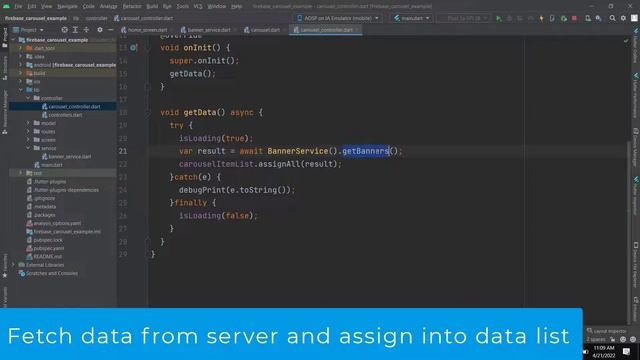The width and height of the screenshot is (640, 360).
Task: Click Collapse All in Project panel
Action: [86, 30]
